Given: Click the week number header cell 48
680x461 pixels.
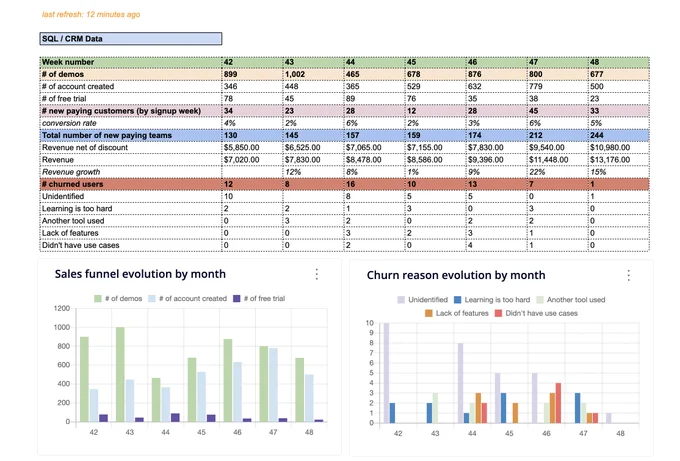Looking at the screenshot, I should 619,62.
